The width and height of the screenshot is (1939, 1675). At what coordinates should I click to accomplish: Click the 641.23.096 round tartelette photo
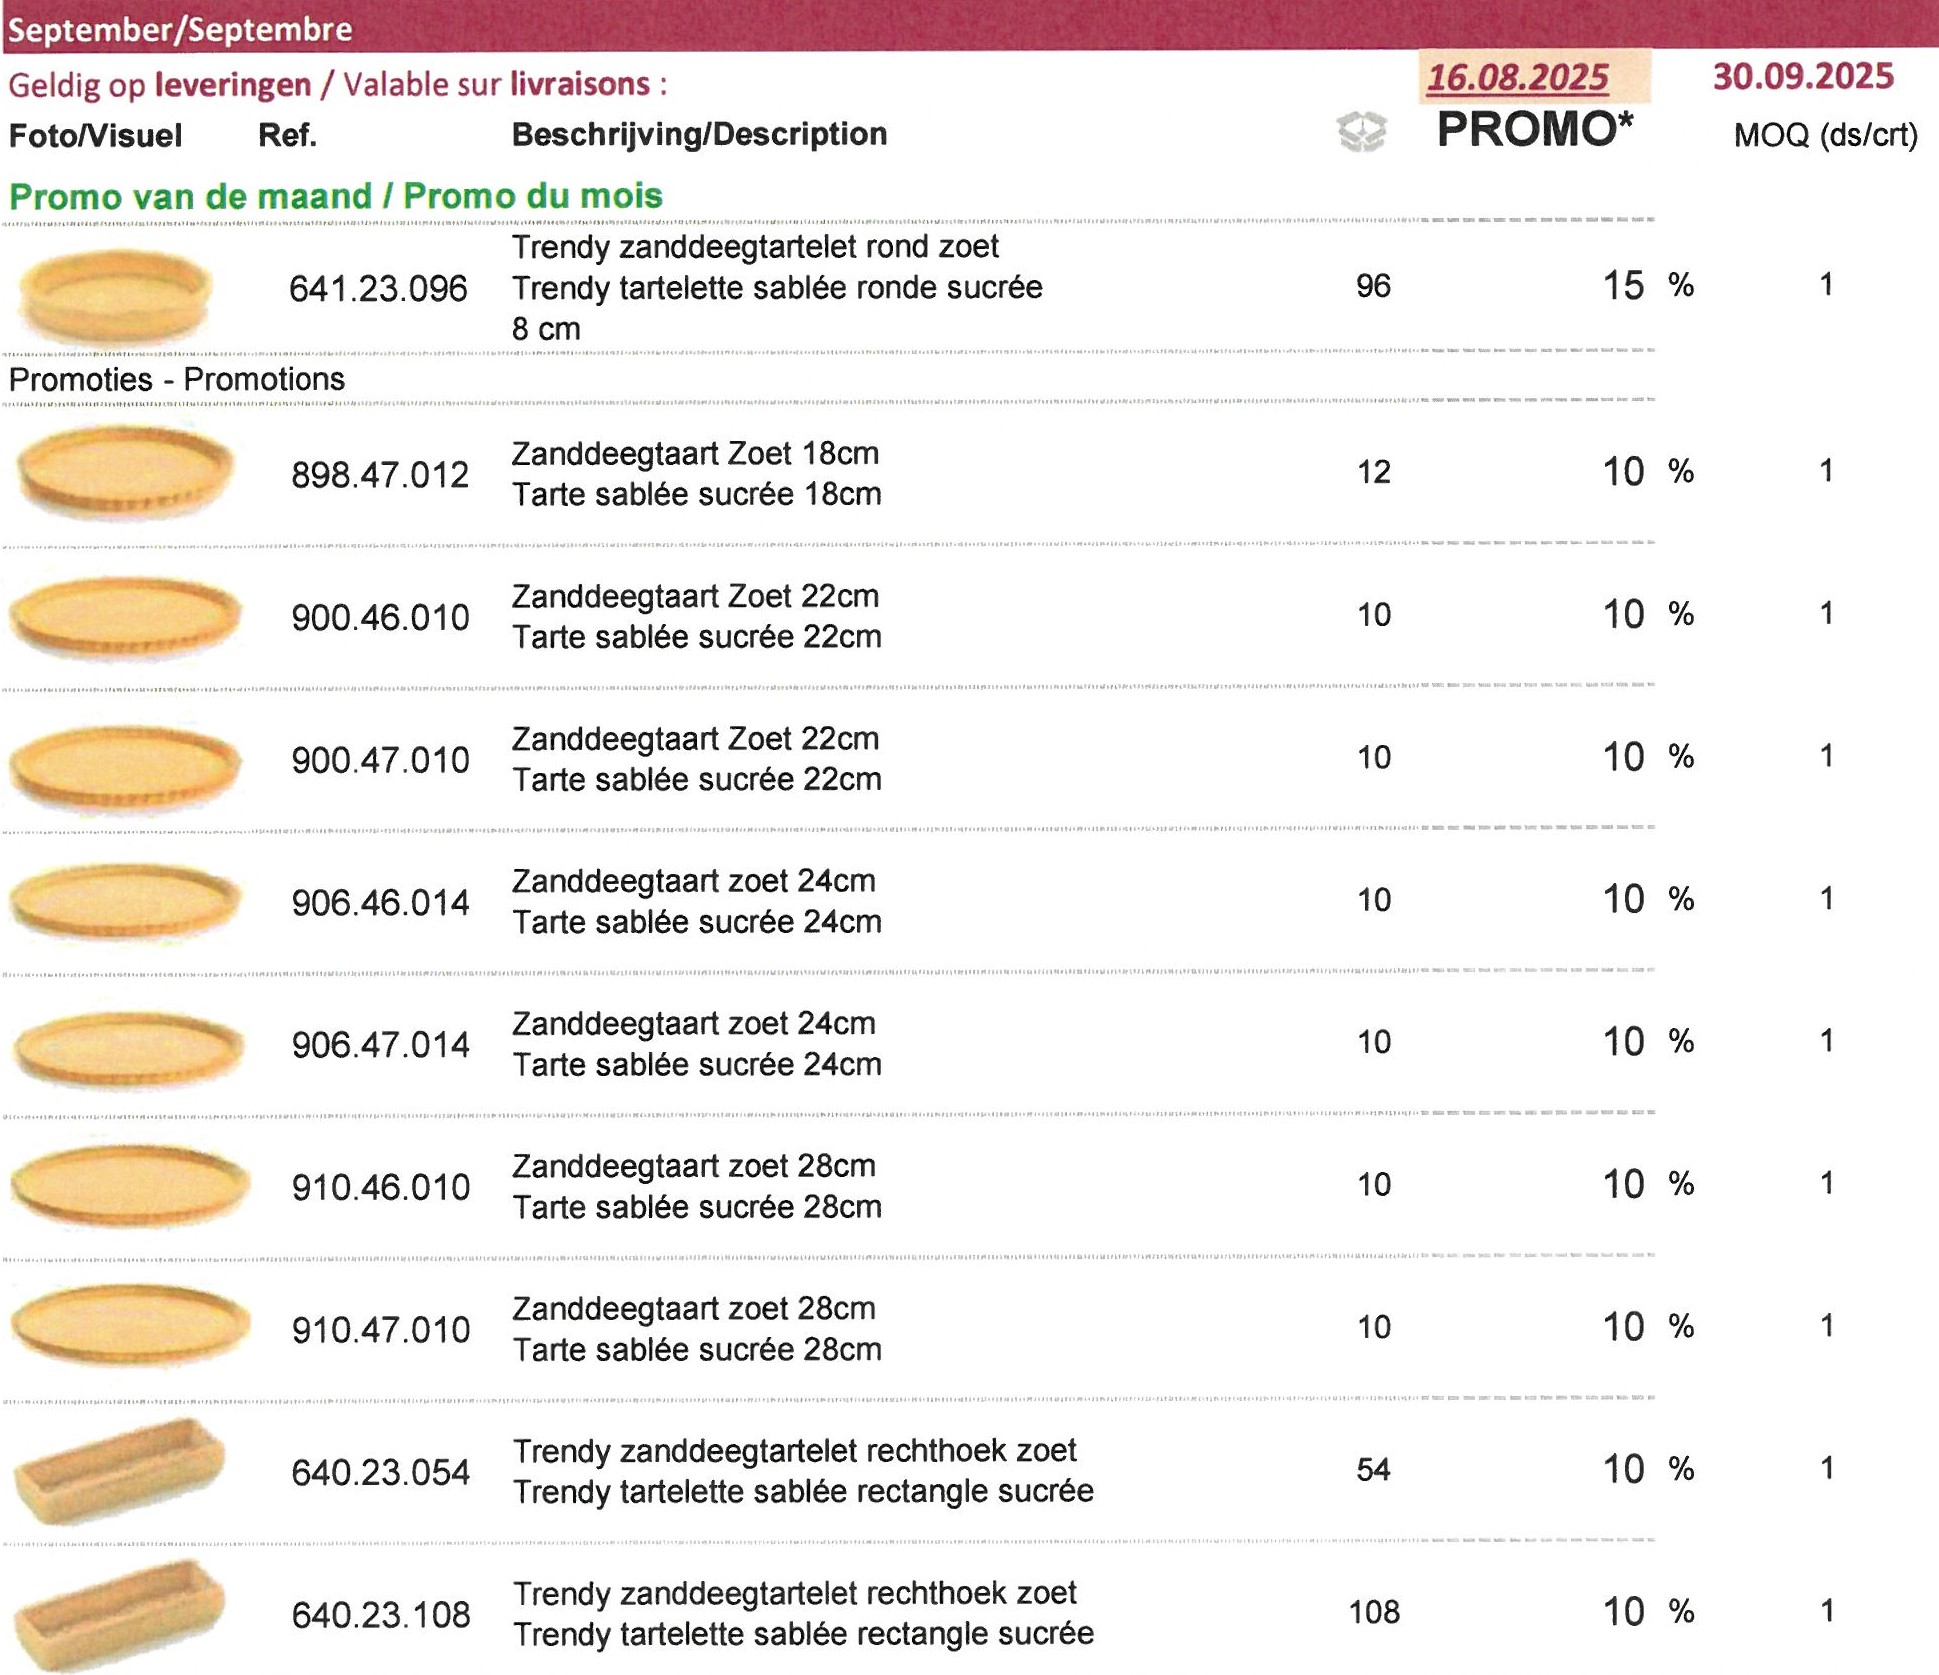tap(115, 294)
